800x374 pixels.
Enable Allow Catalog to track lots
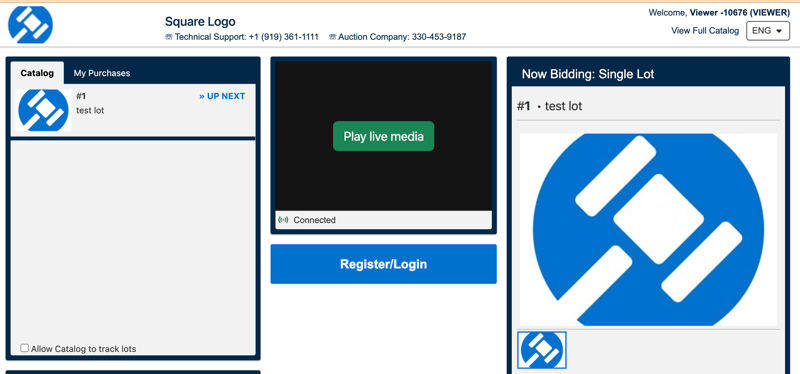(24, 348)
